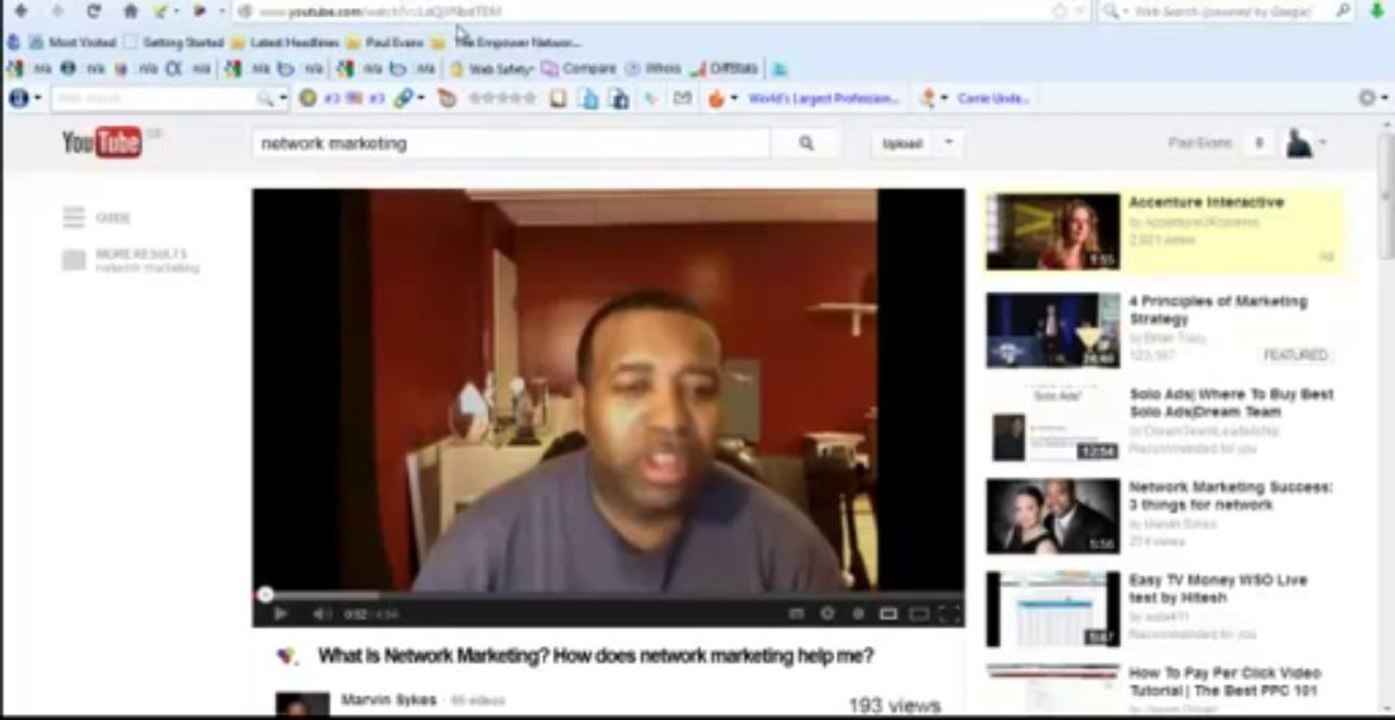Open the dropdown next to Upload button
The width and height of the screenshot is (1395, 720).
coord(949,143)
